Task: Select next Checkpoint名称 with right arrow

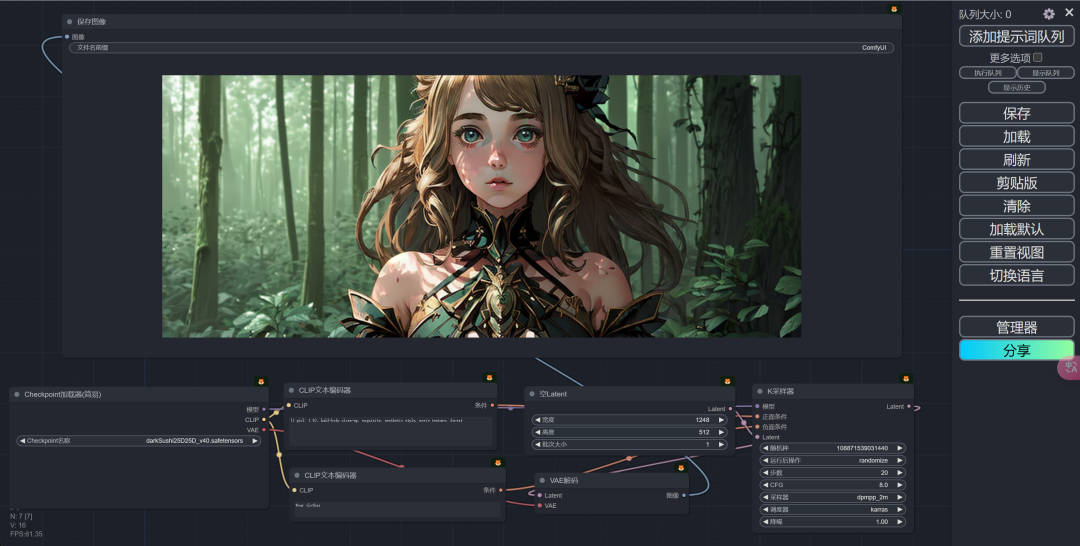Action: (254, 441)
